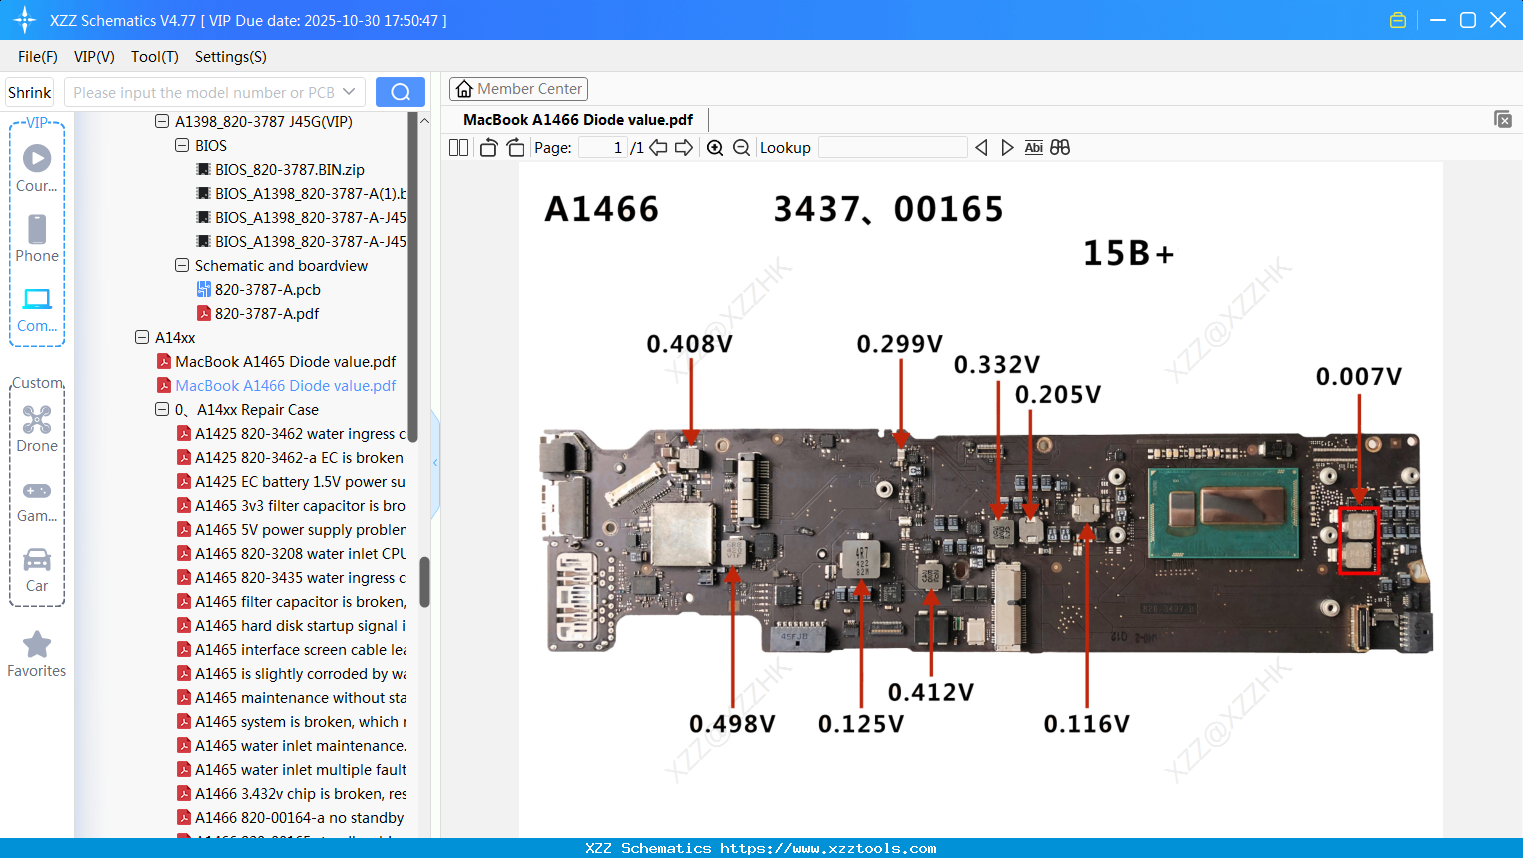Open the Settings(S) menu
The height and width of the screenshot is (858, 1523).
pyautogui.click(x=231, y=57)
